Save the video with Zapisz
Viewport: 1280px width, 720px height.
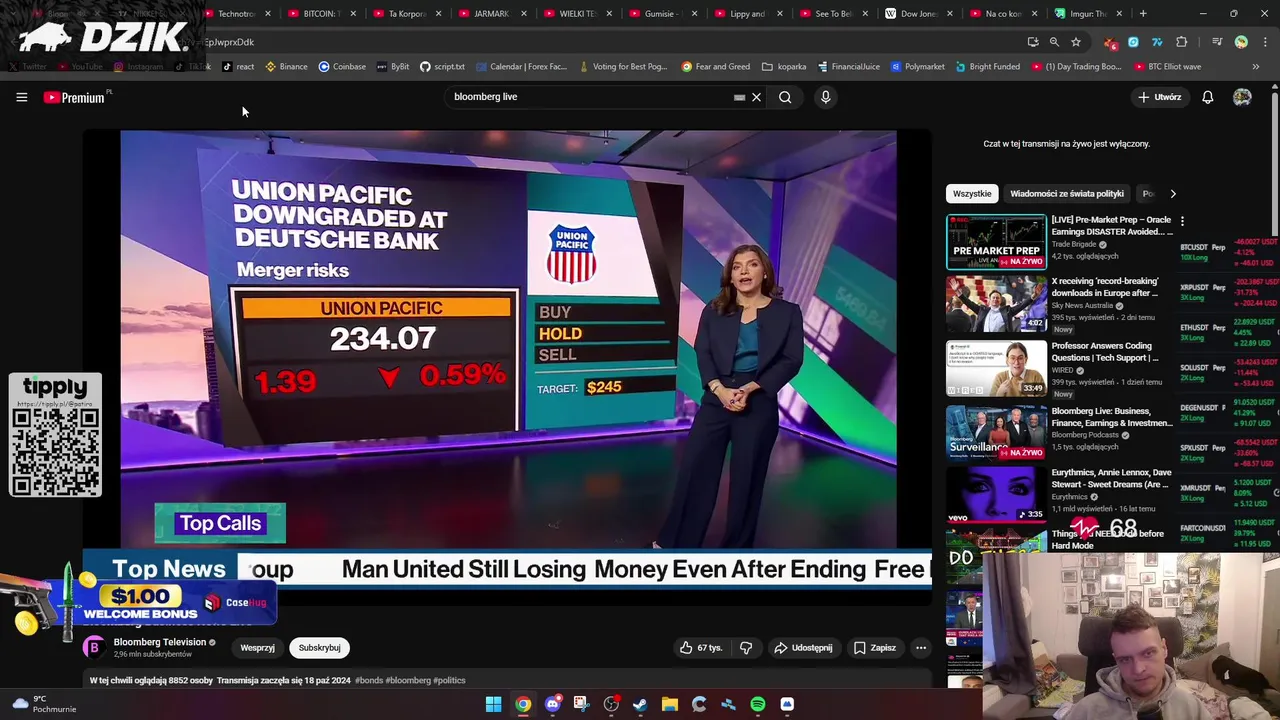875,648
